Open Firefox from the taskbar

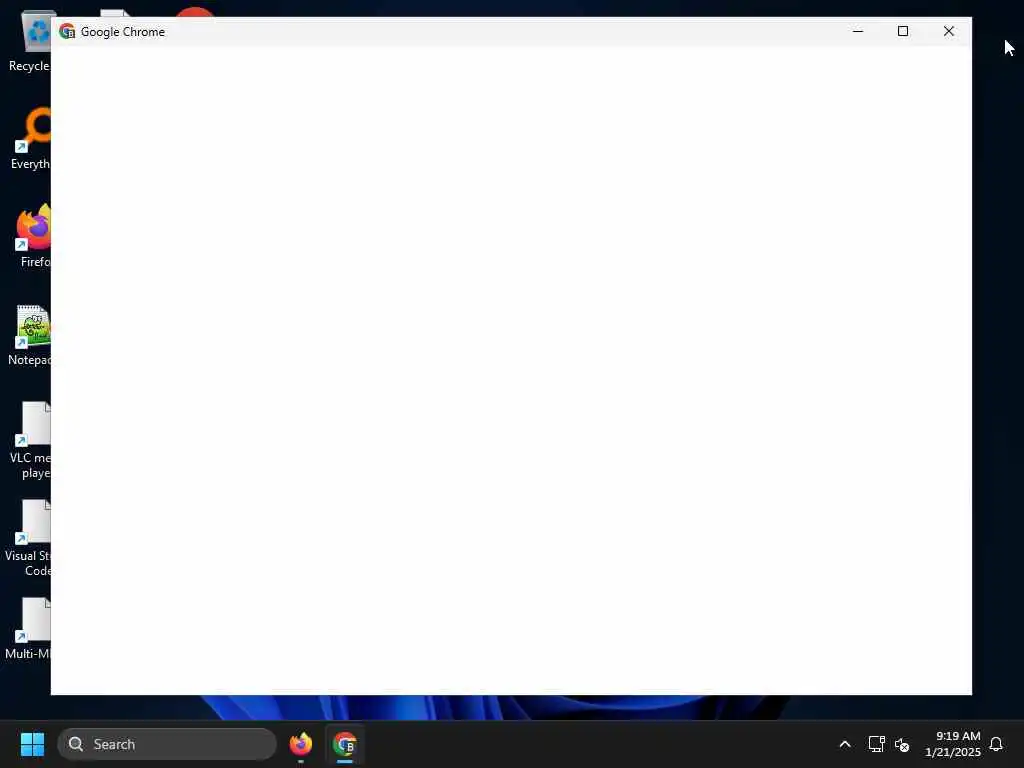point(301,744)
